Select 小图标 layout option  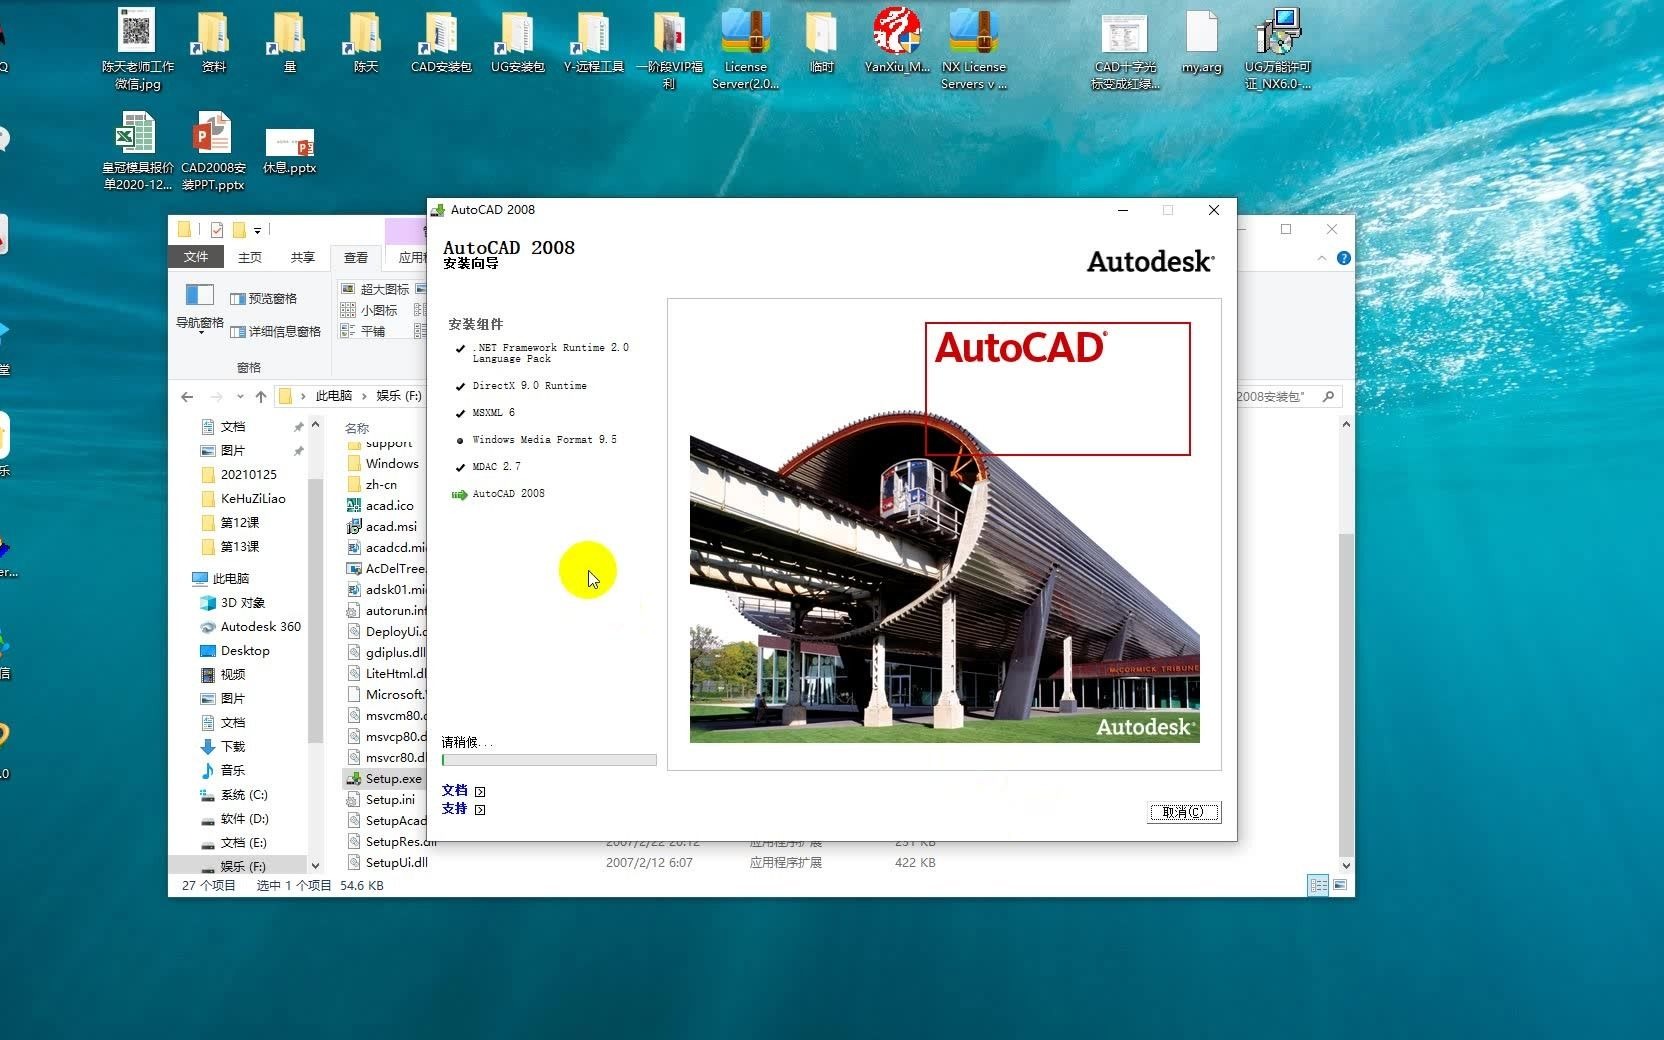coord(369,310)
